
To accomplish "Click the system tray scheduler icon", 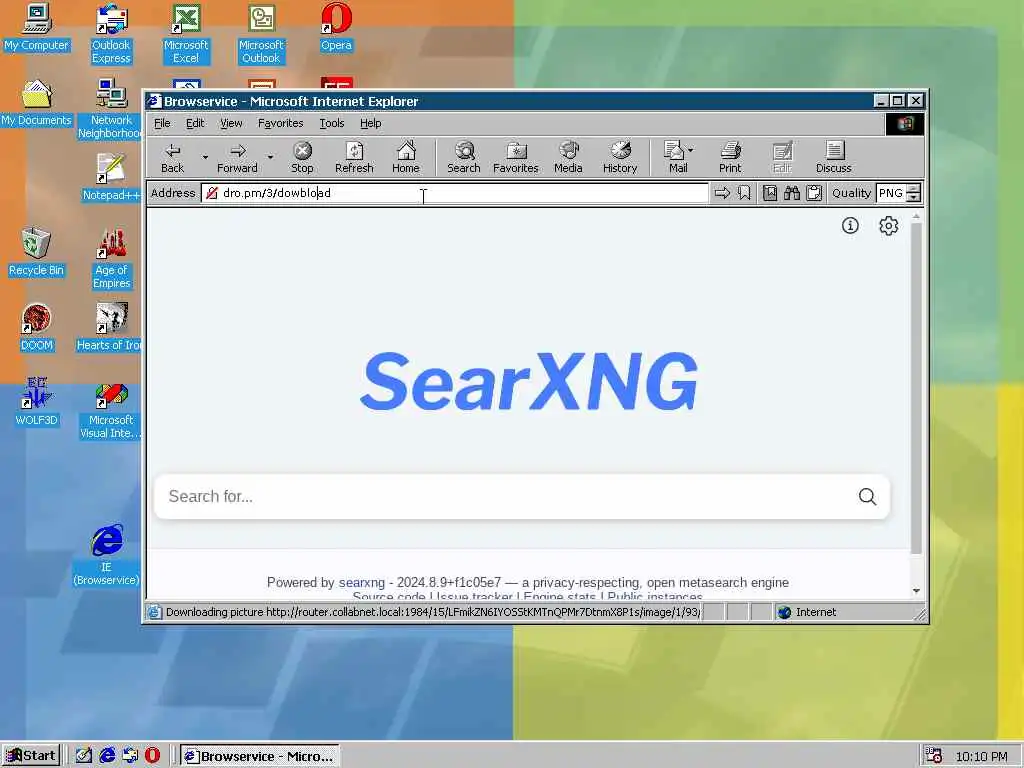I will [933, 756].
